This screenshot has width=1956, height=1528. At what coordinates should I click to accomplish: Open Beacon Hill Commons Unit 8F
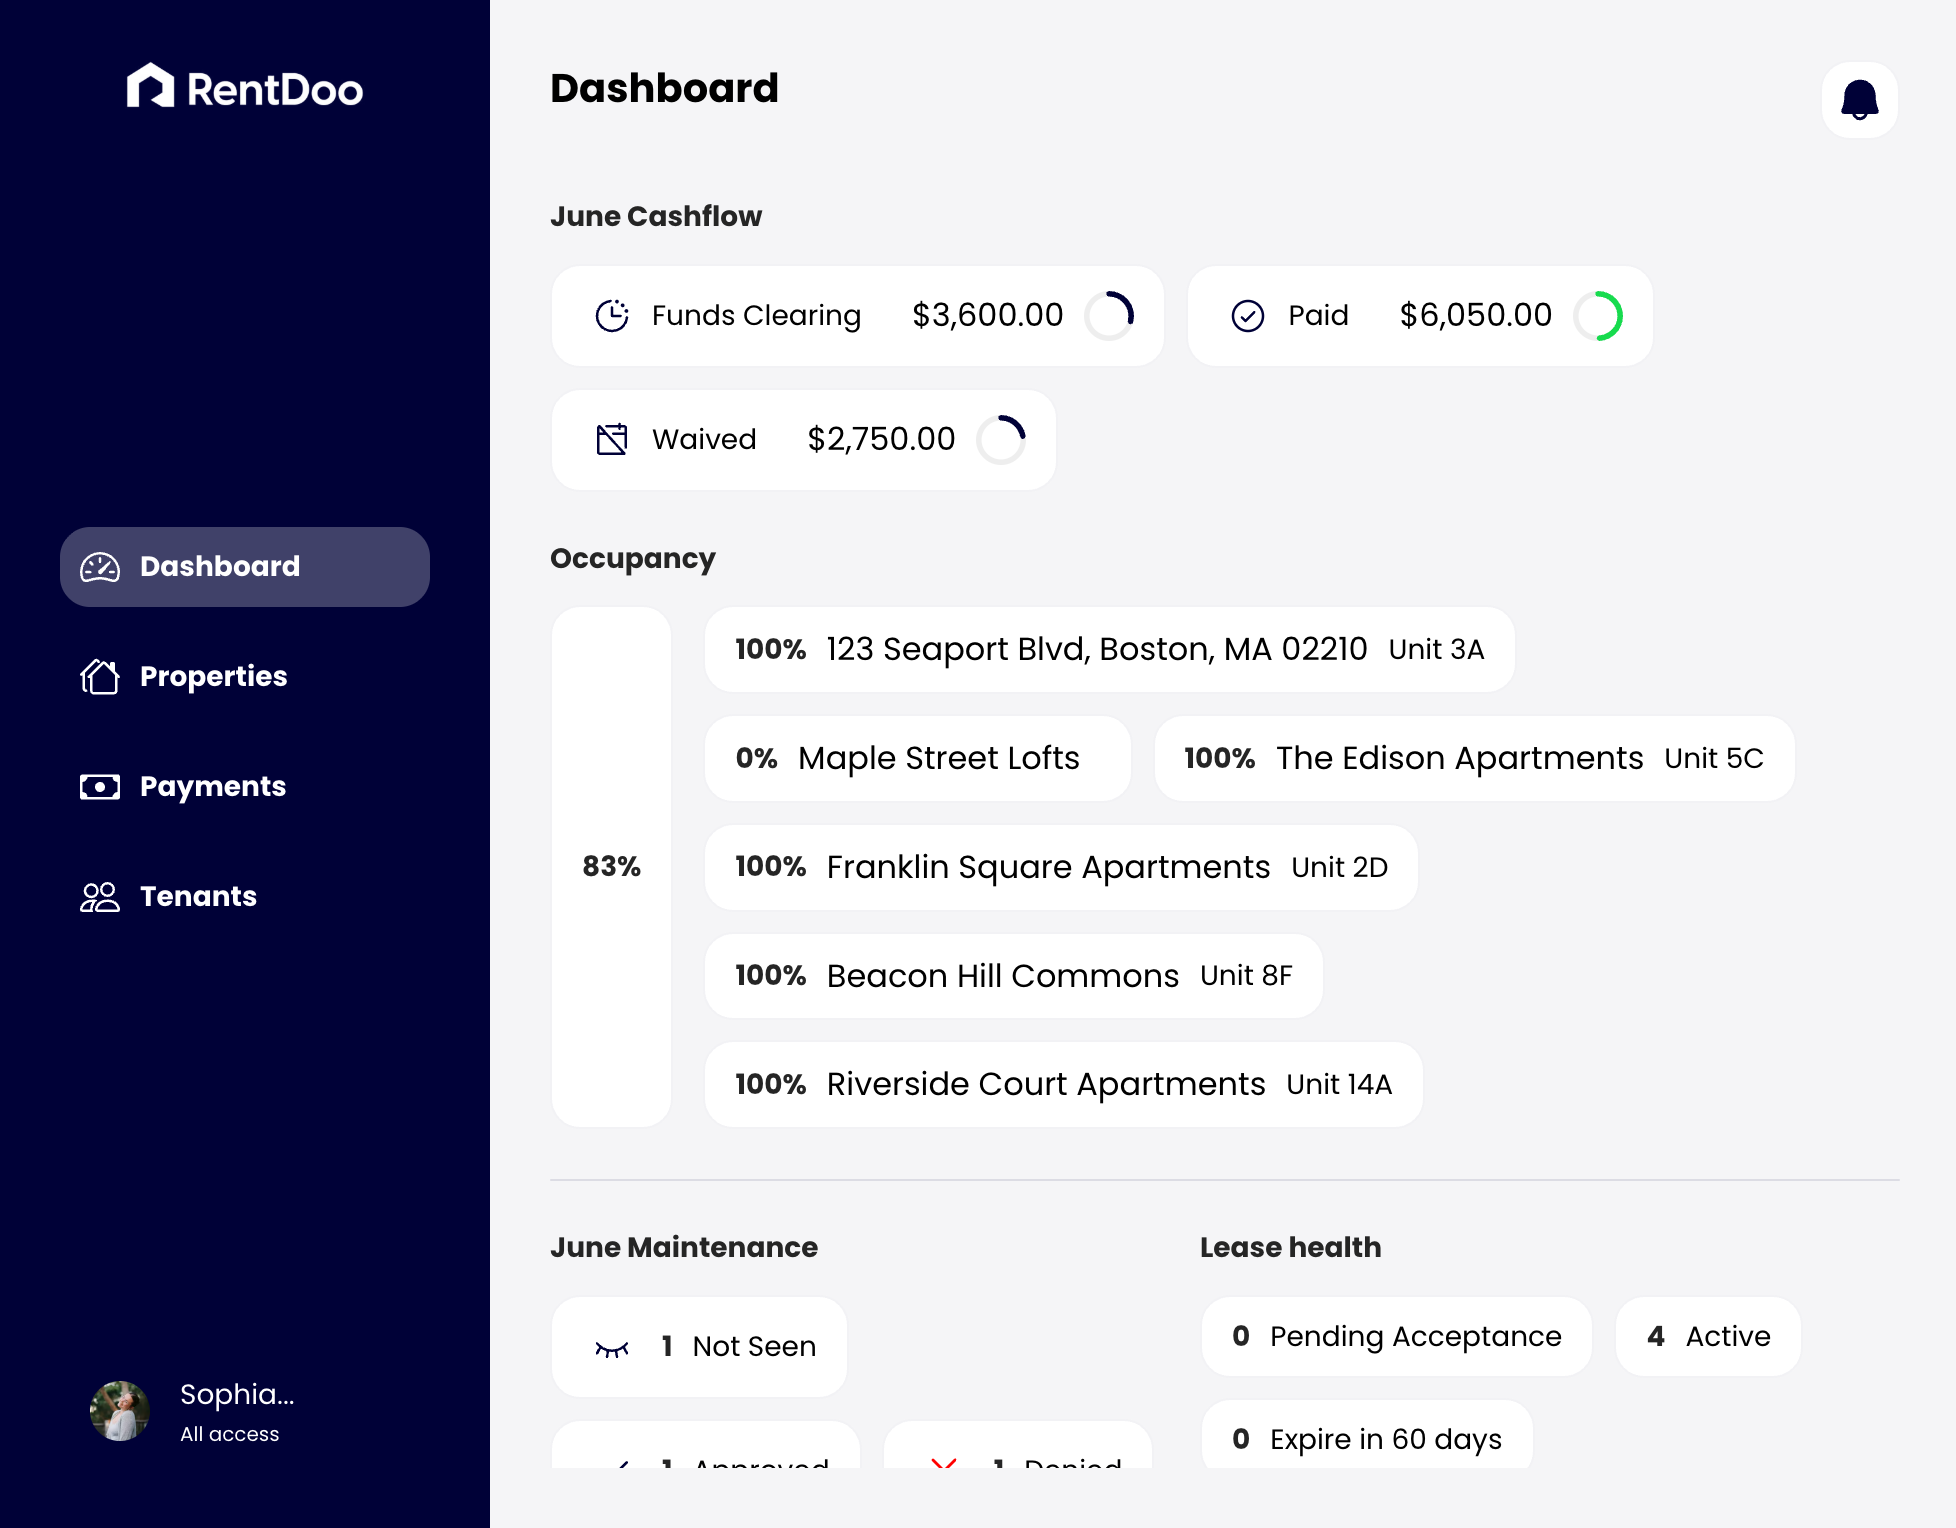[1014, 977]
